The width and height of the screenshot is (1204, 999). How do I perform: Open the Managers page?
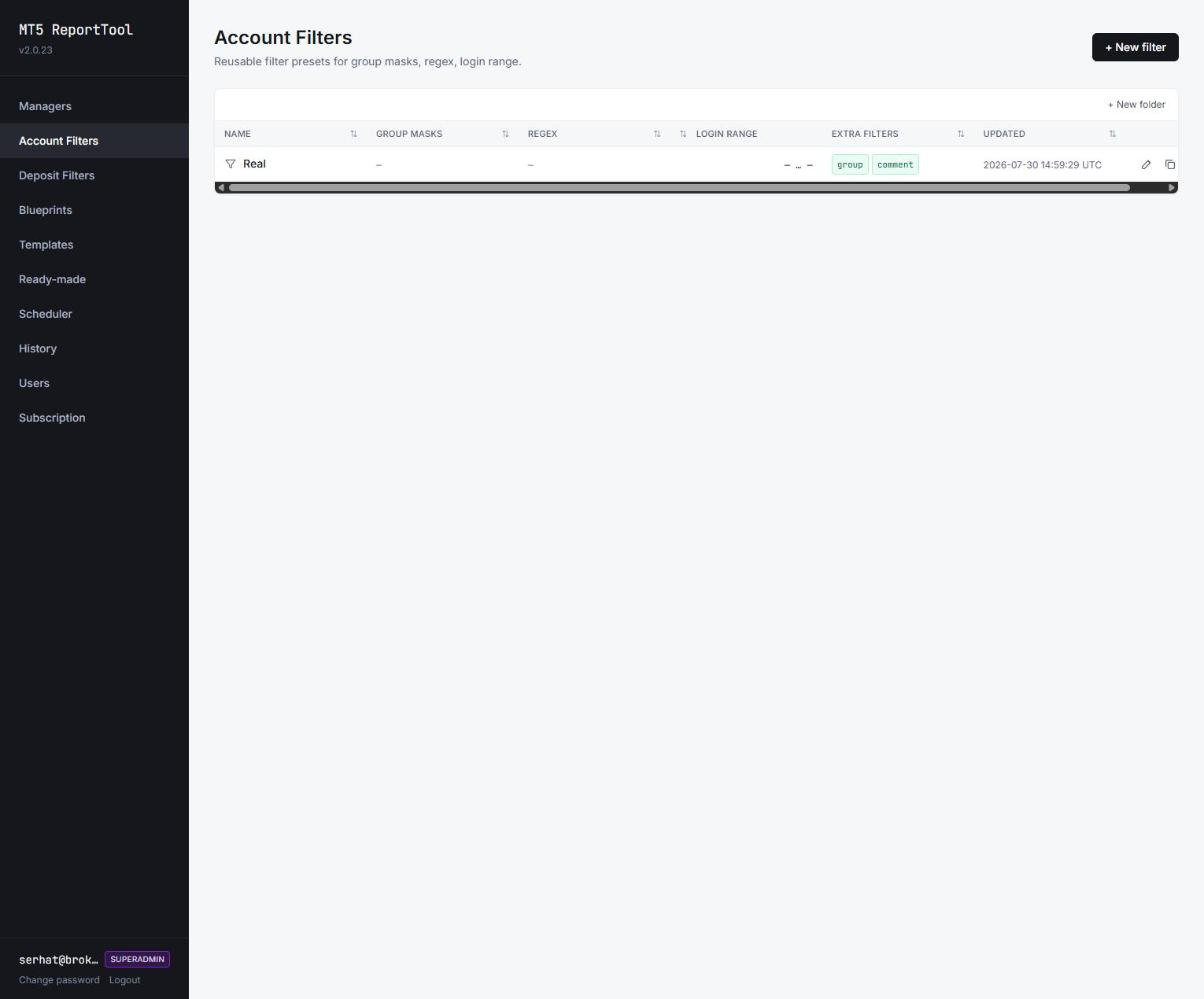94,106
